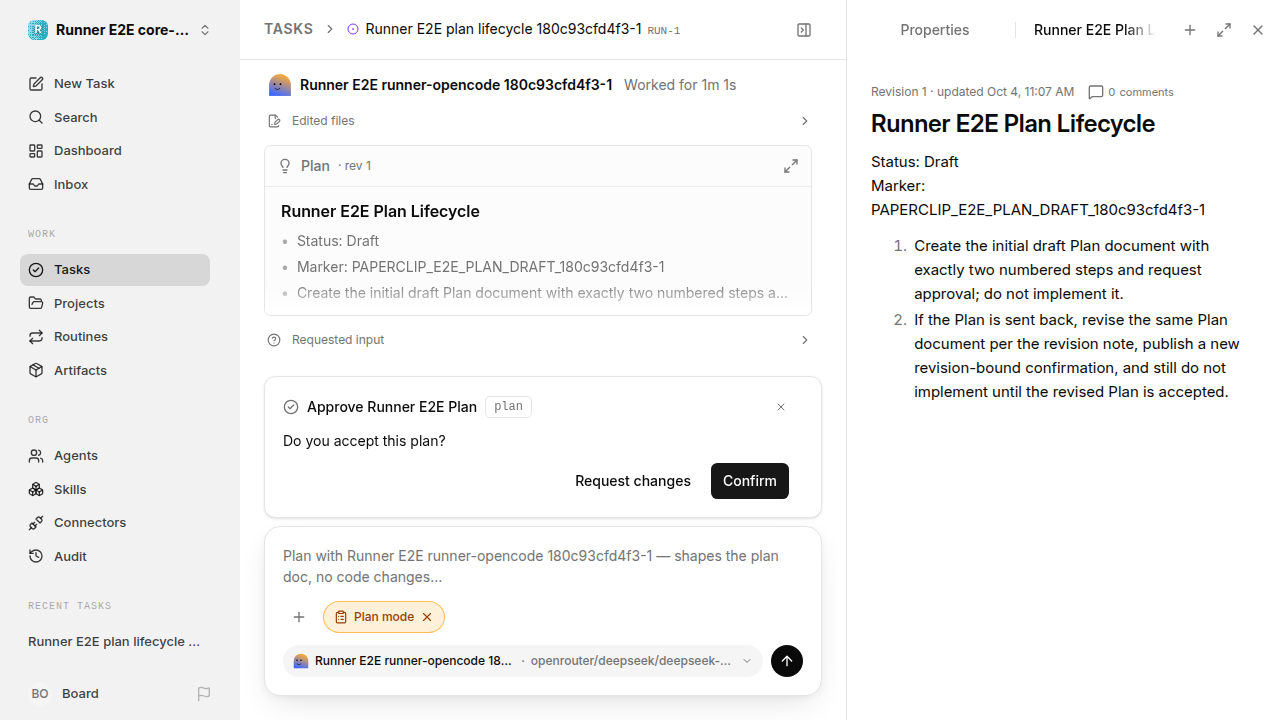Go to Dashboard in the sidebar
The image size is (1280, 720).
115,151
